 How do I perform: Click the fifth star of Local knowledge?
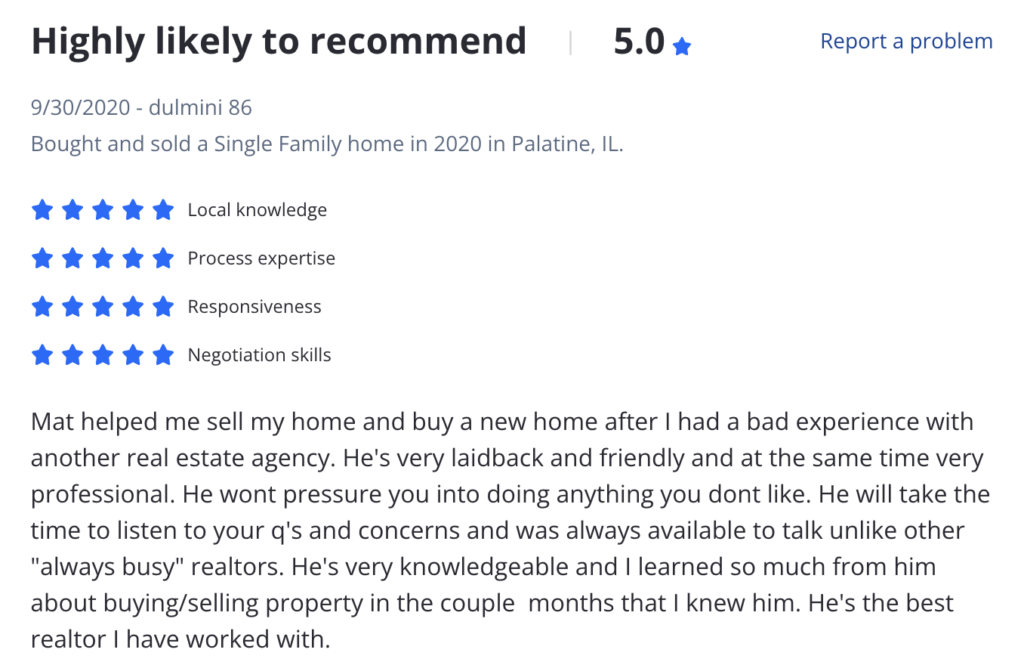[x=163, y=210]
